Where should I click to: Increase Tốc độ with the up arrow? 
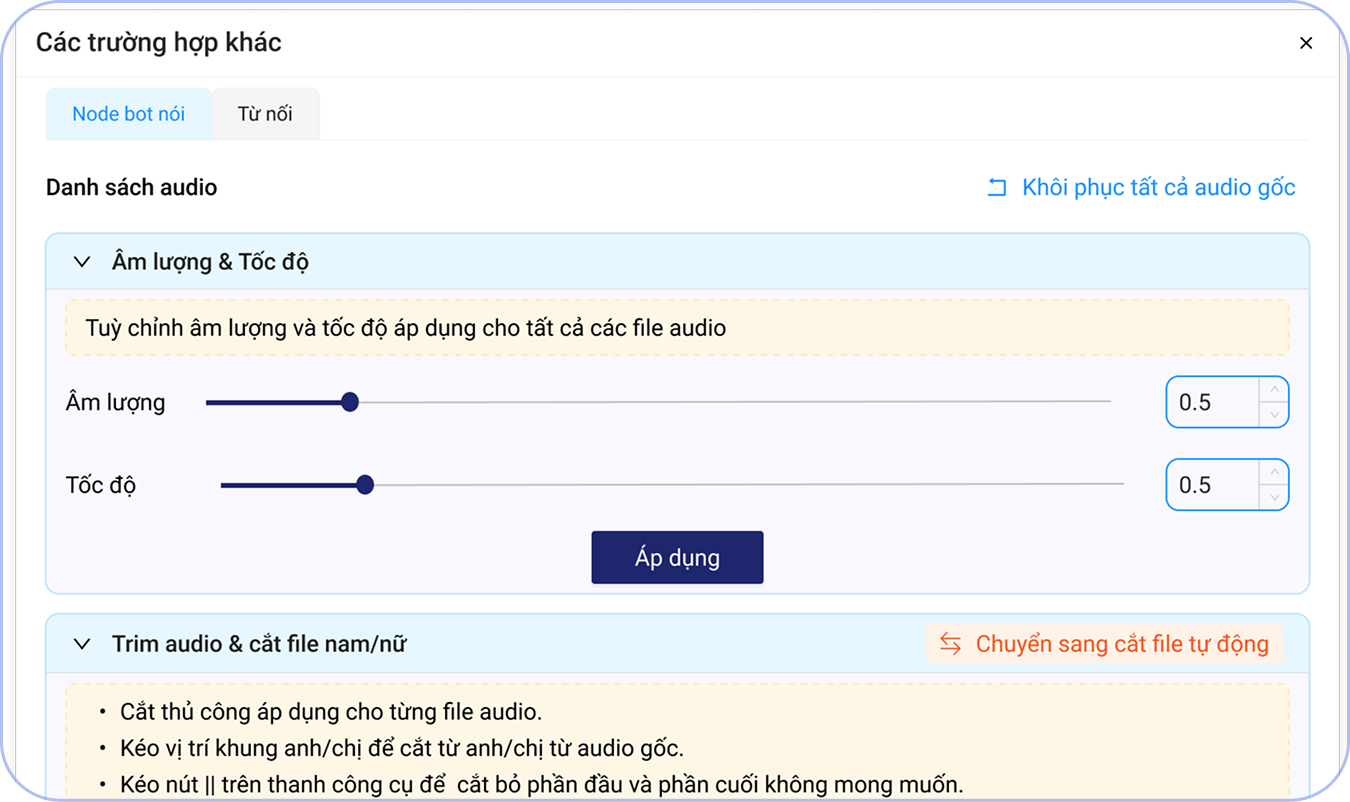(1274, 473)
